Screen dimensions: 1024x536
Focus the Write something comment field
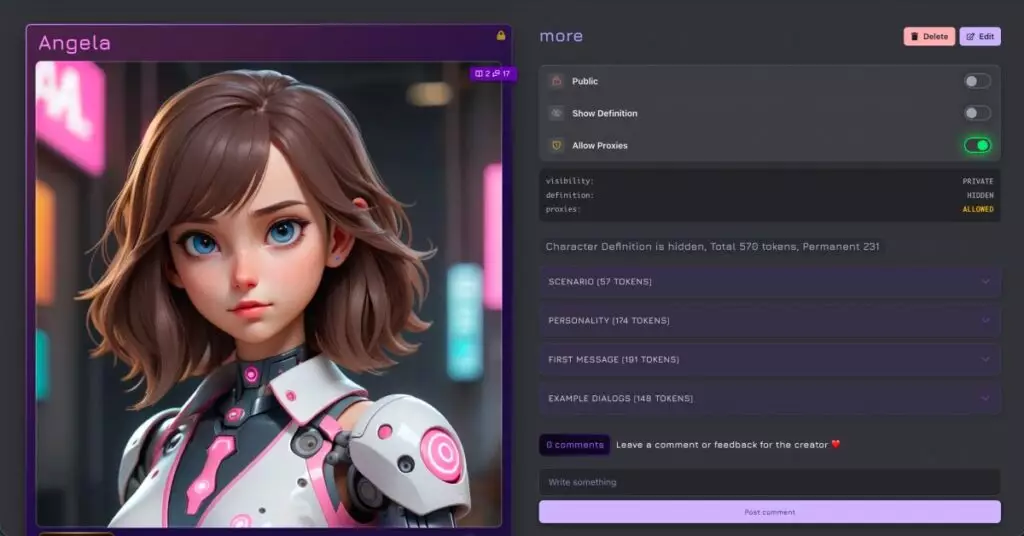[769, 482]
